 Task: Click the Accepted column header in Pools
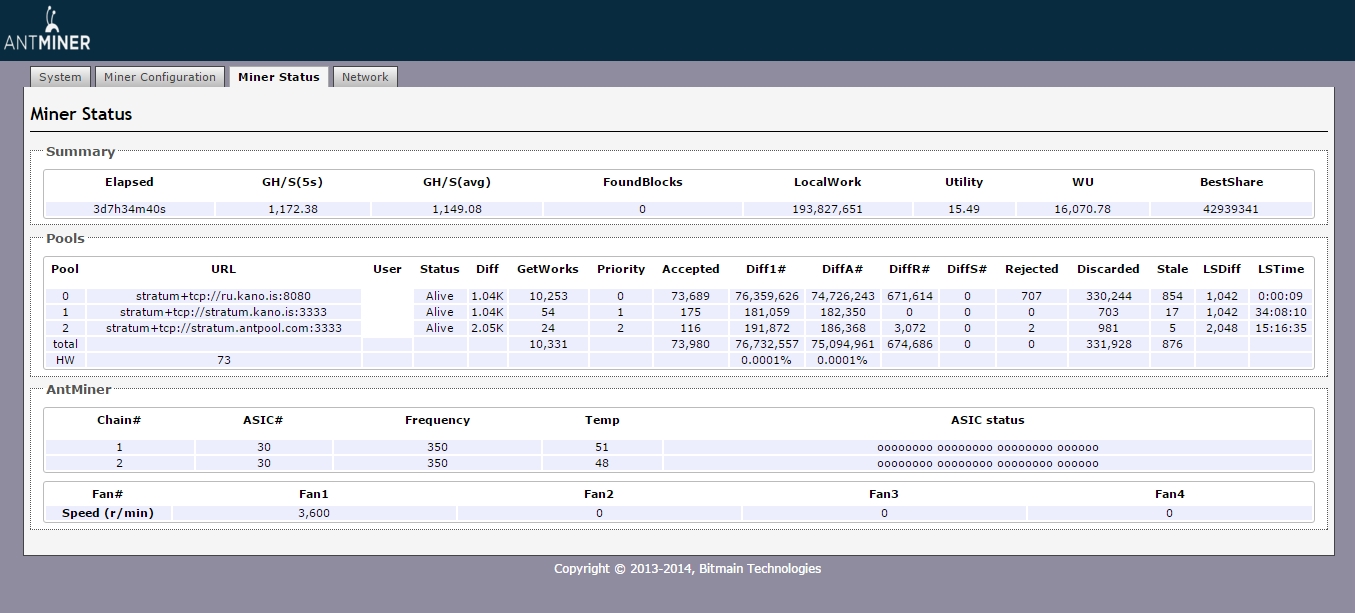(690, 269)
